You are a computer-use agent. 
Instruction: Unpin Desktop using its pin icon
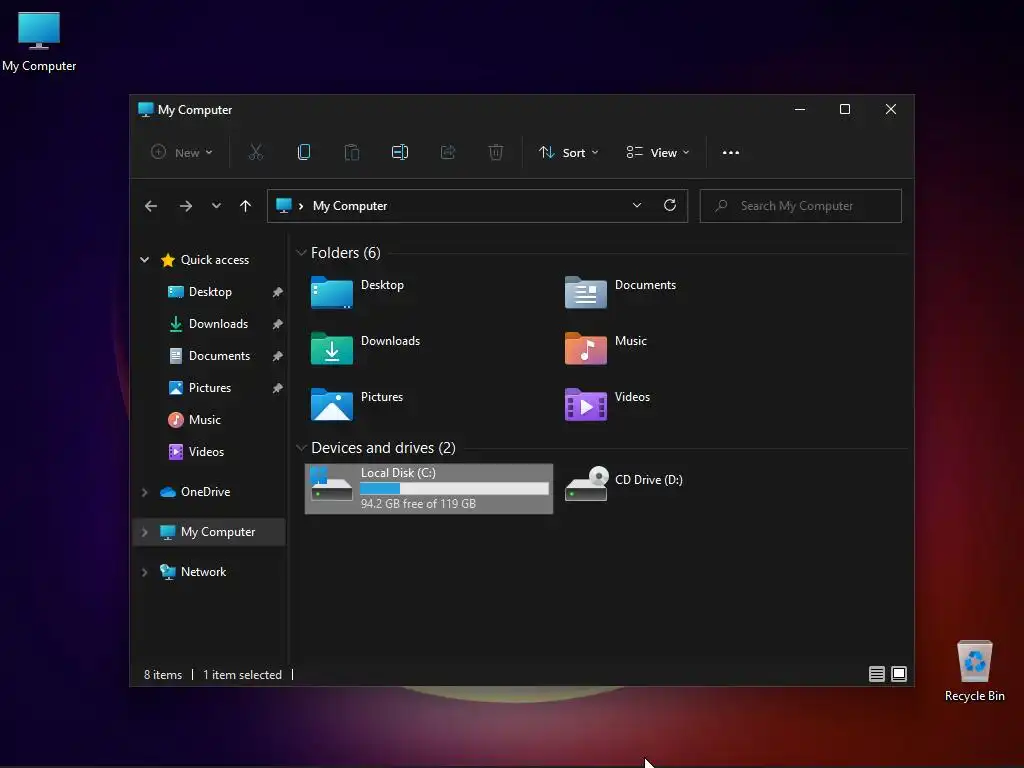[x=278, y=292]
